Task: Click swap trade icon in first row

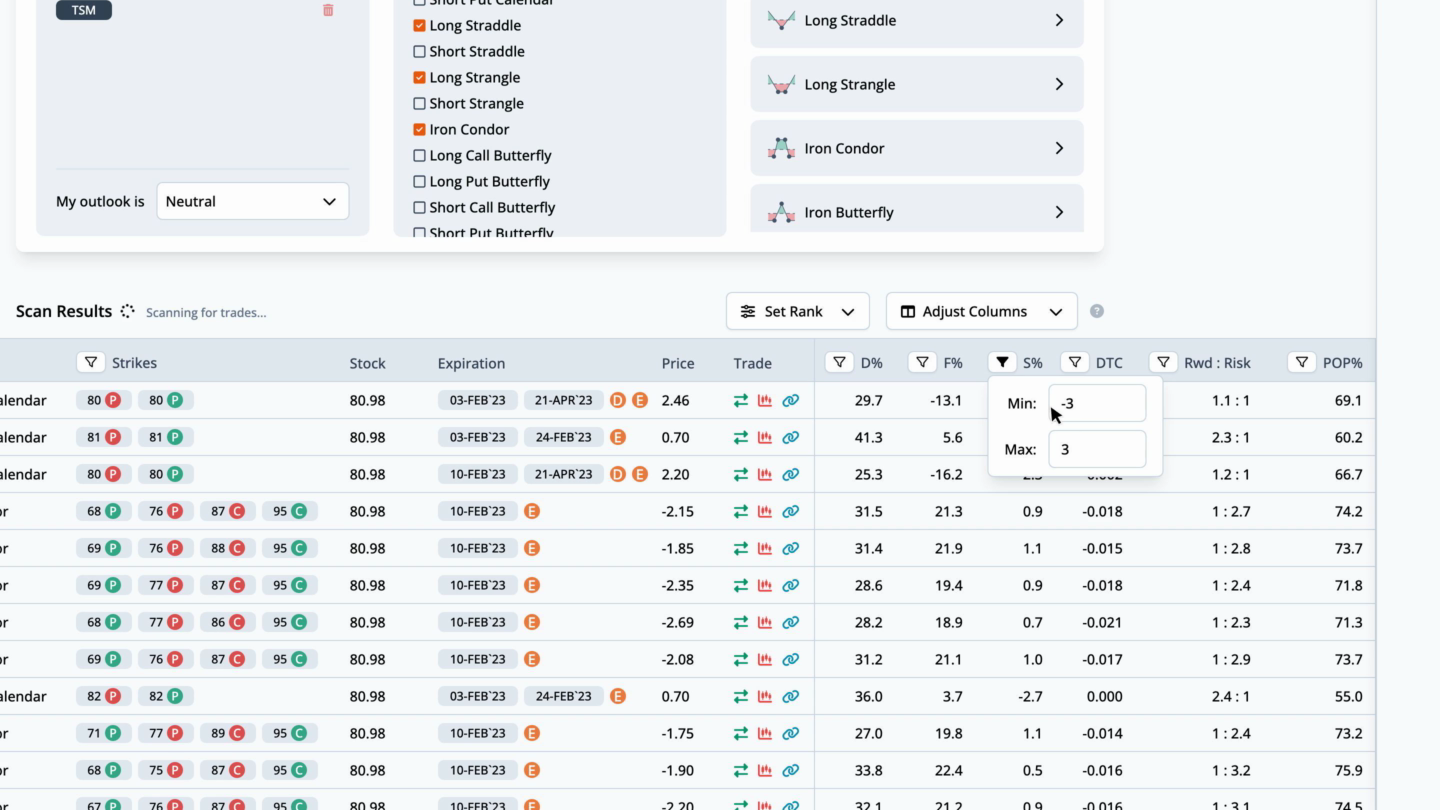Action: 740,400
